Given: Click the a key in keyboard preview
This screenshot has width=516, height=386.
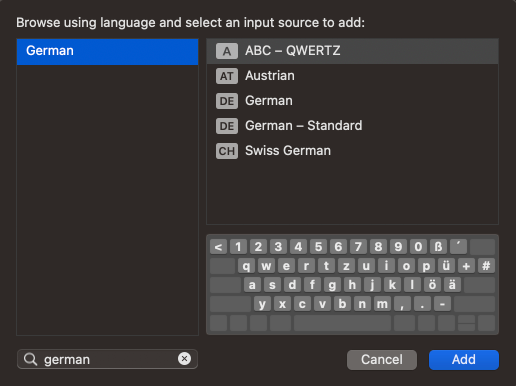Looking at the screenshot, I should pyautogui.click(x=252, y=285).
